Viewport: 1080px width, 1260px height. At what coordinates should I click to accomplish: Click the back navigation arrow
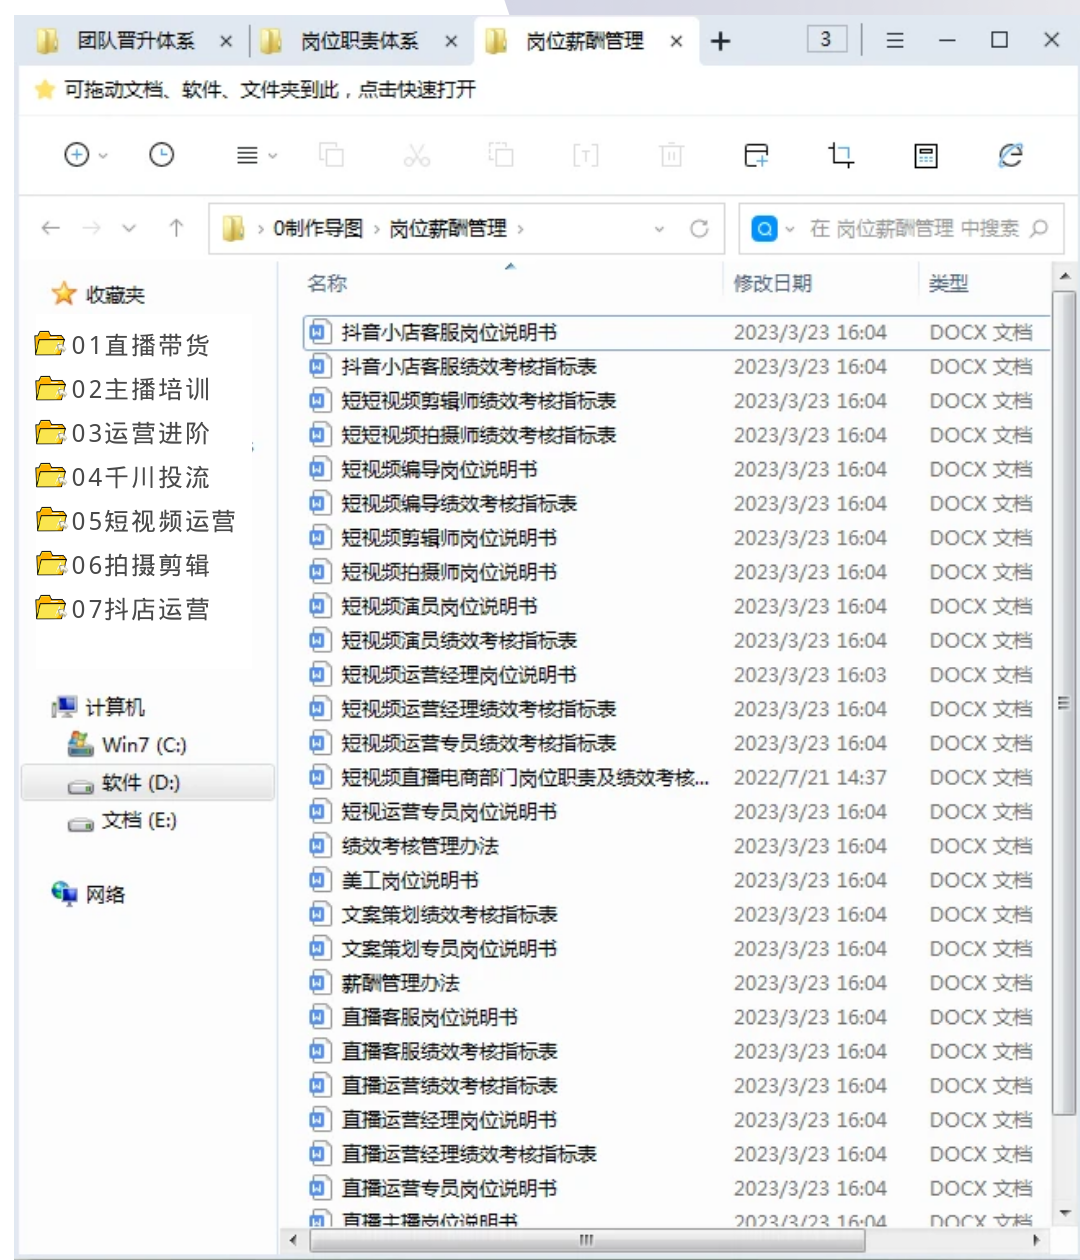[x=50, y=228]
